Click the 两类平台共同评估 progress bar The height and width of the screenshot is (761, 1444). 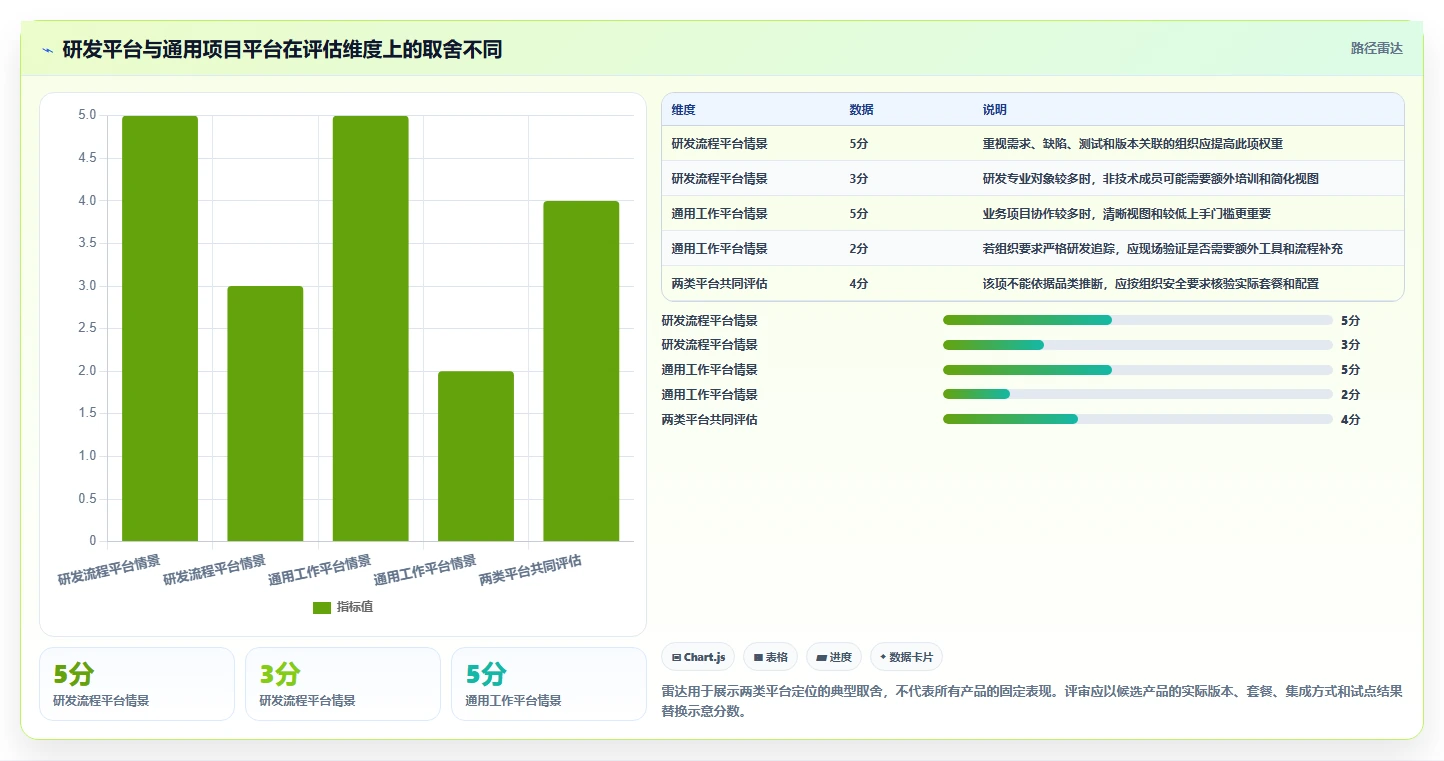tap(1137, 419)
